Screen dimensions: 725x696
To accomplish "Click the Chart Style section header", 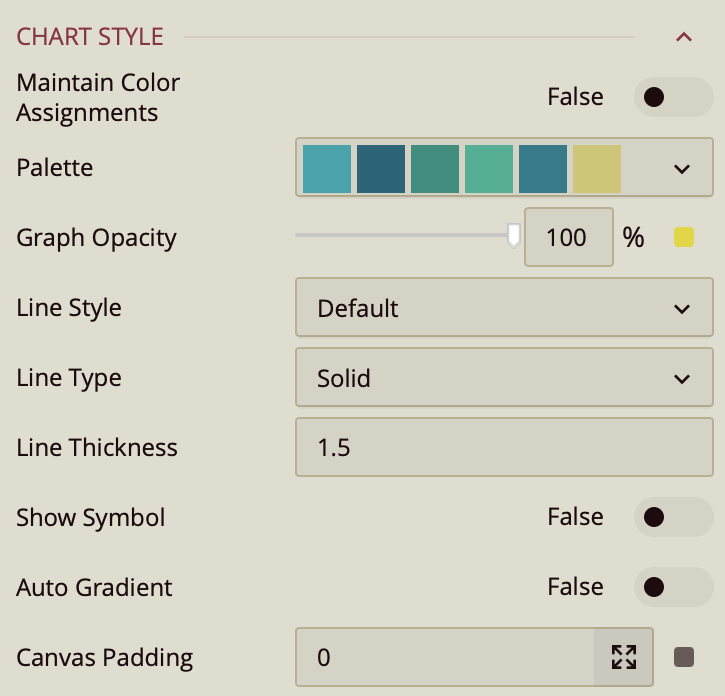I will pos(90,38).
